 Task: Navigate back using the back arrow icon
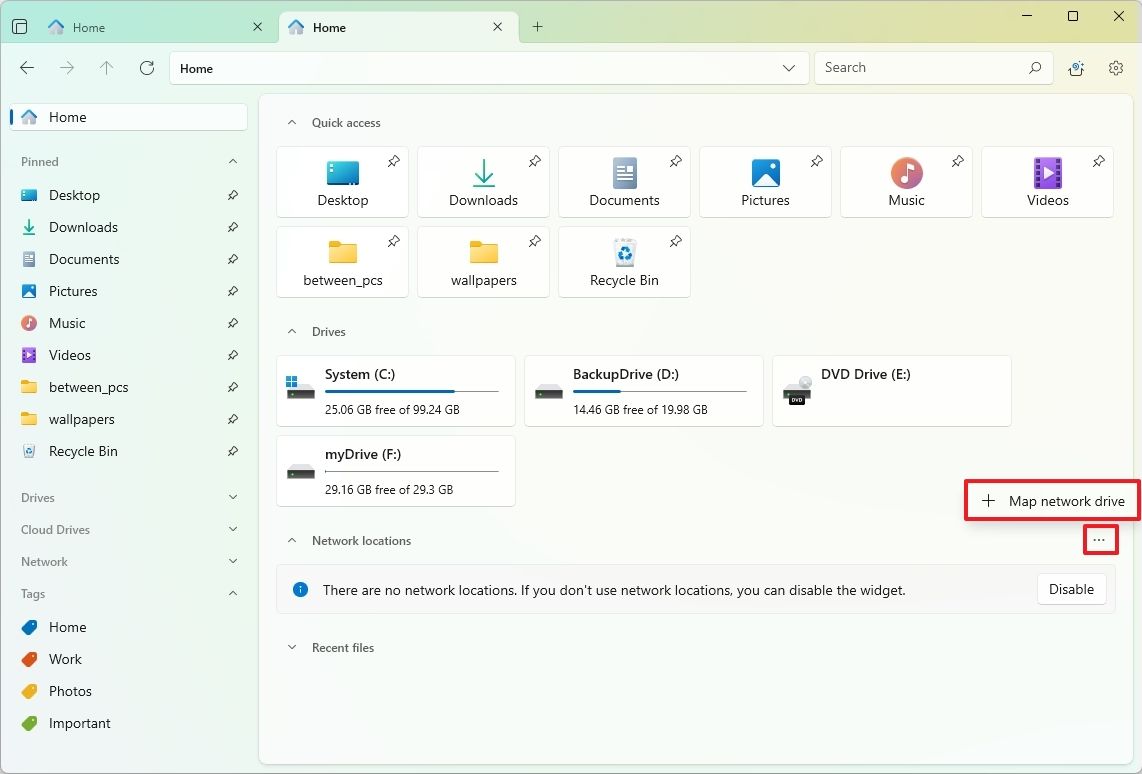26,67
